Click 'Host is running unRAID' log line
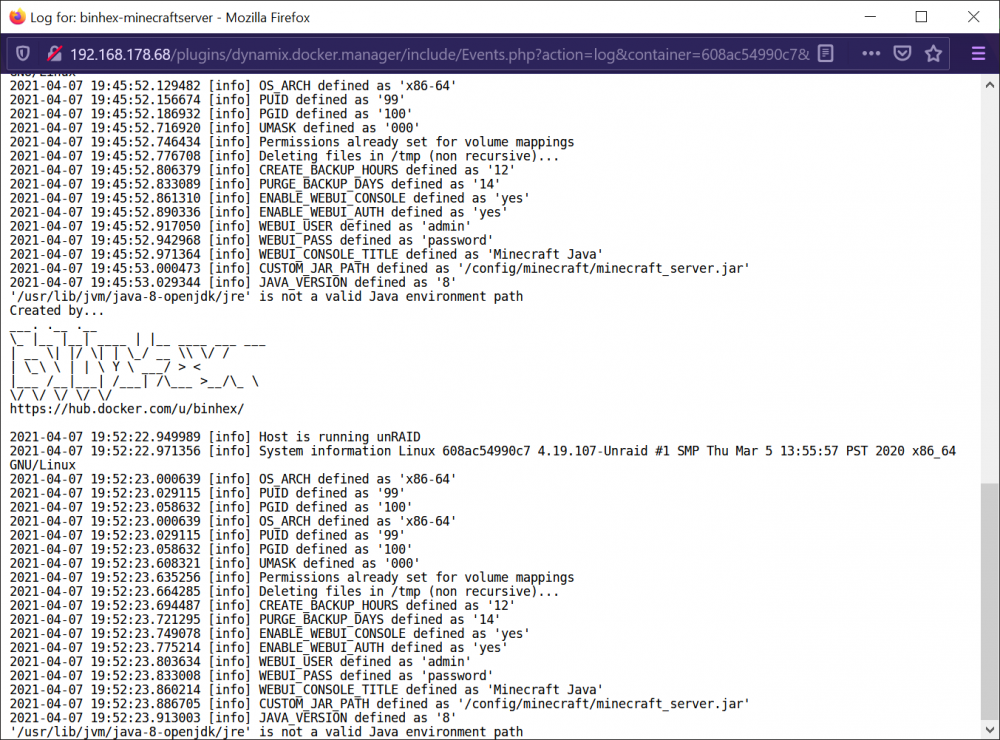Image resolution: width=1000 pixels, height=740 pixels. click(x=215, y=437)
